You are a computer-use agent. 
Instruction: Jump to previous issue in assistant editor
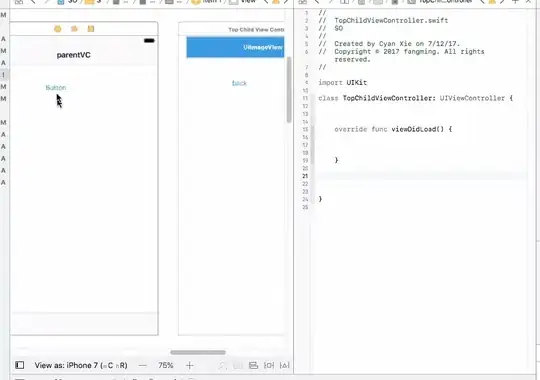point(482,2)
